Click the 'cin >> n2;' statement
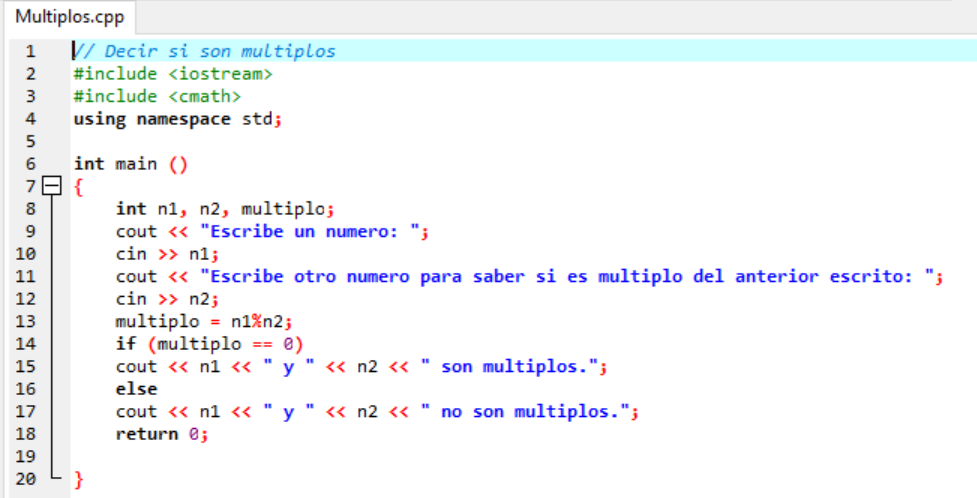The width and height of the screenshot is (977, 498). click(168, 299)
